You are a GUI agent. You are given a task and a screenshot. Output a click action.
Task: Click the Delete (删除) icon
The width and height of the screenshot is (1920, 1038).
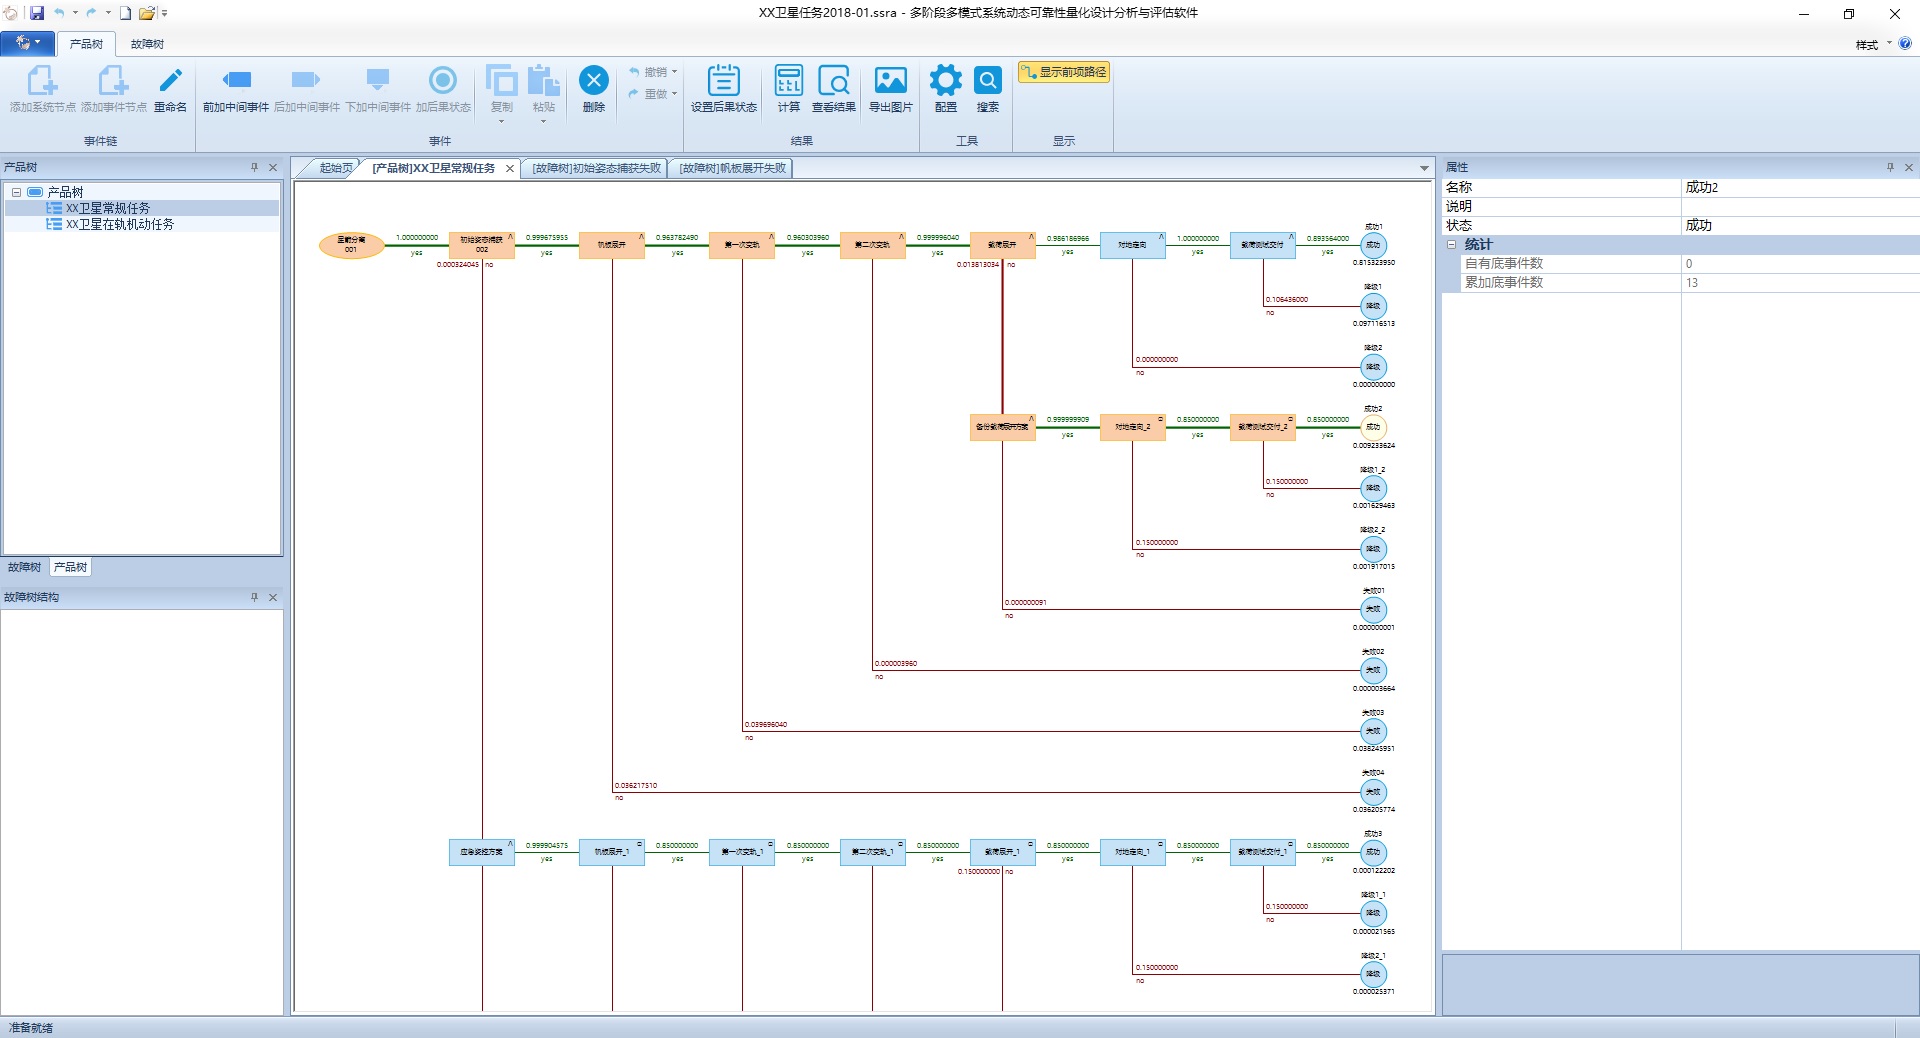594,81
